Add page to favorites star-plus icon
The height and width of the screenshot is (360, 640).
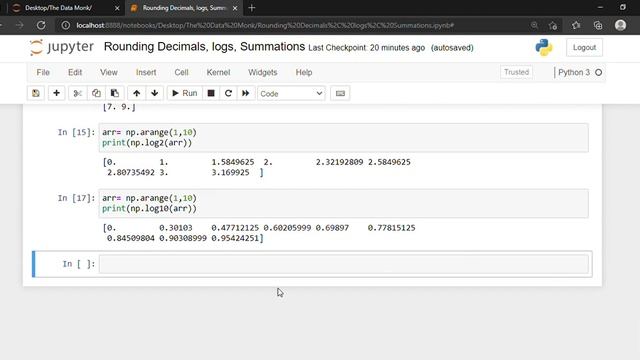(553, 25)
